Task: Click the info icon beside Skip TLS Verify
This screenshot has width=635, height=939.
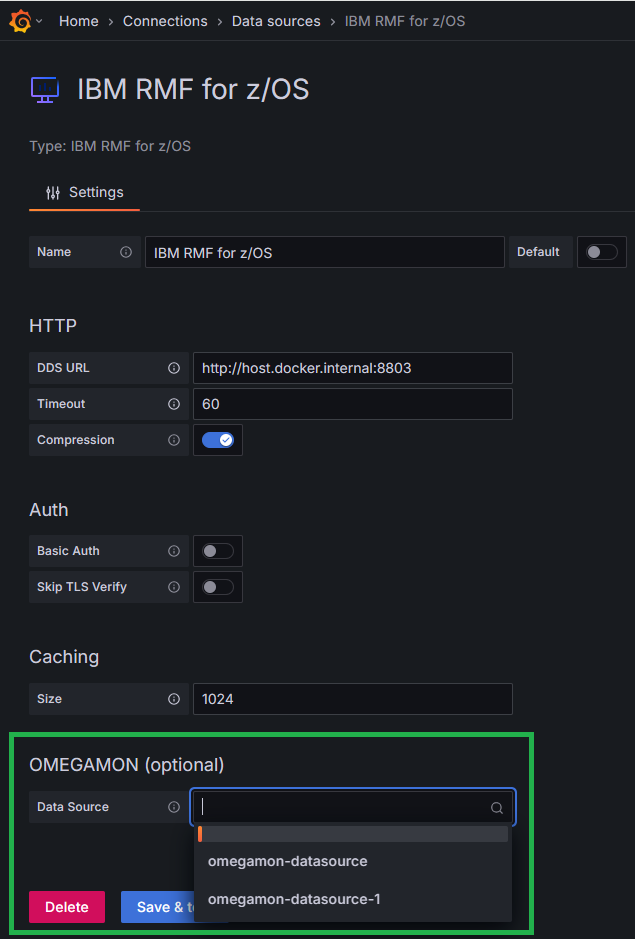Action: point(174,587)
